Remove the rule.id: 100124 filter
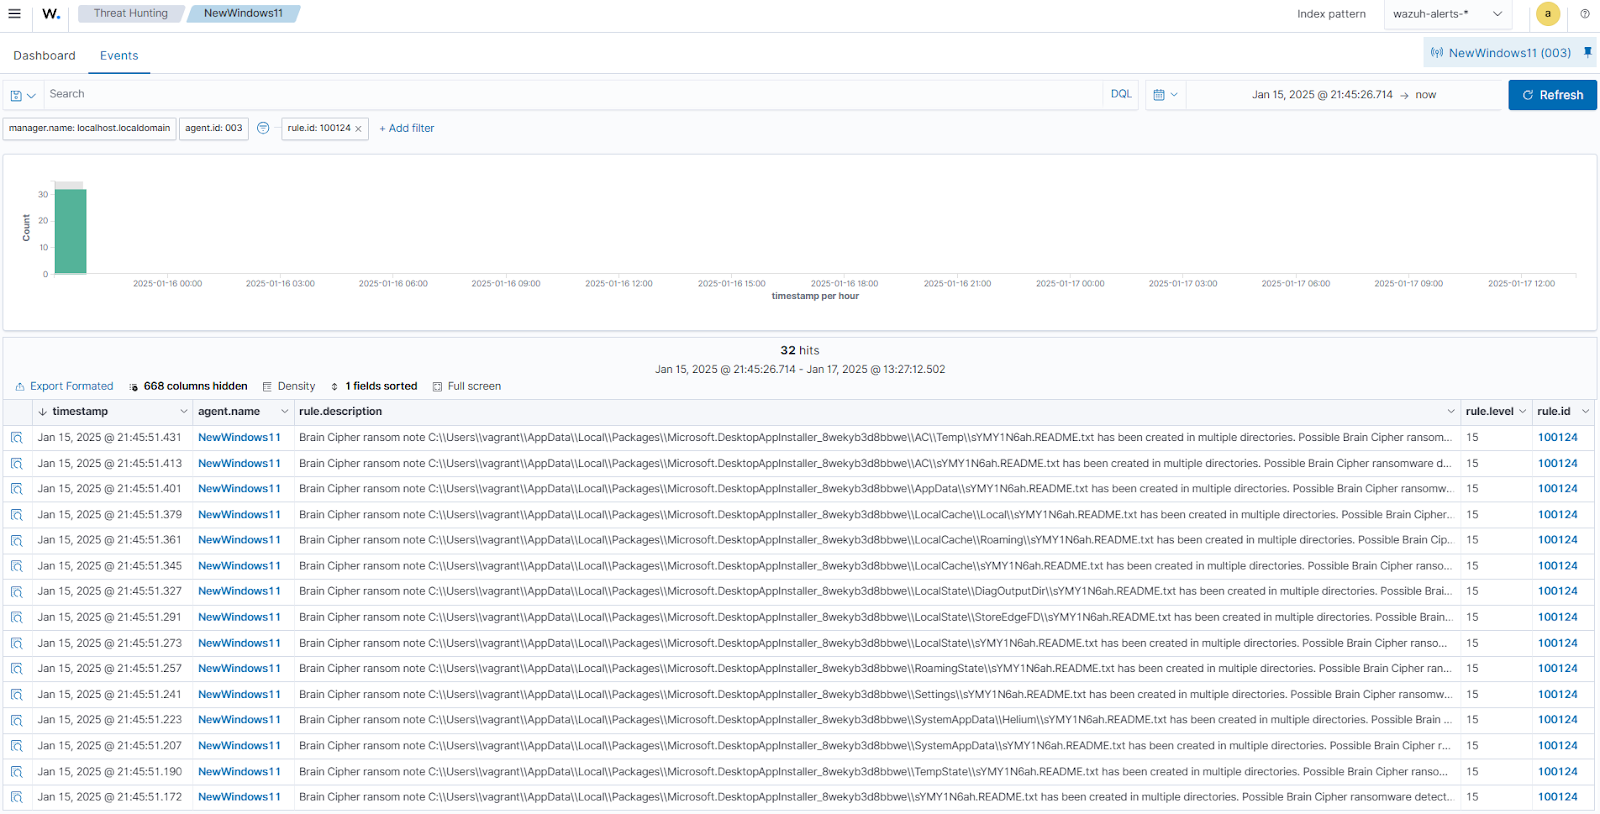 [358, 129]
